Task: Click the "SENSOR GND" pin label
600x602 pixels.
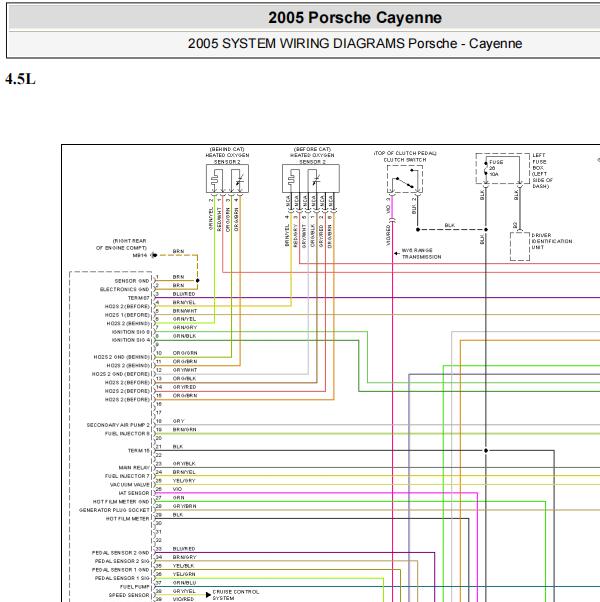Action: tap(132, 281)
